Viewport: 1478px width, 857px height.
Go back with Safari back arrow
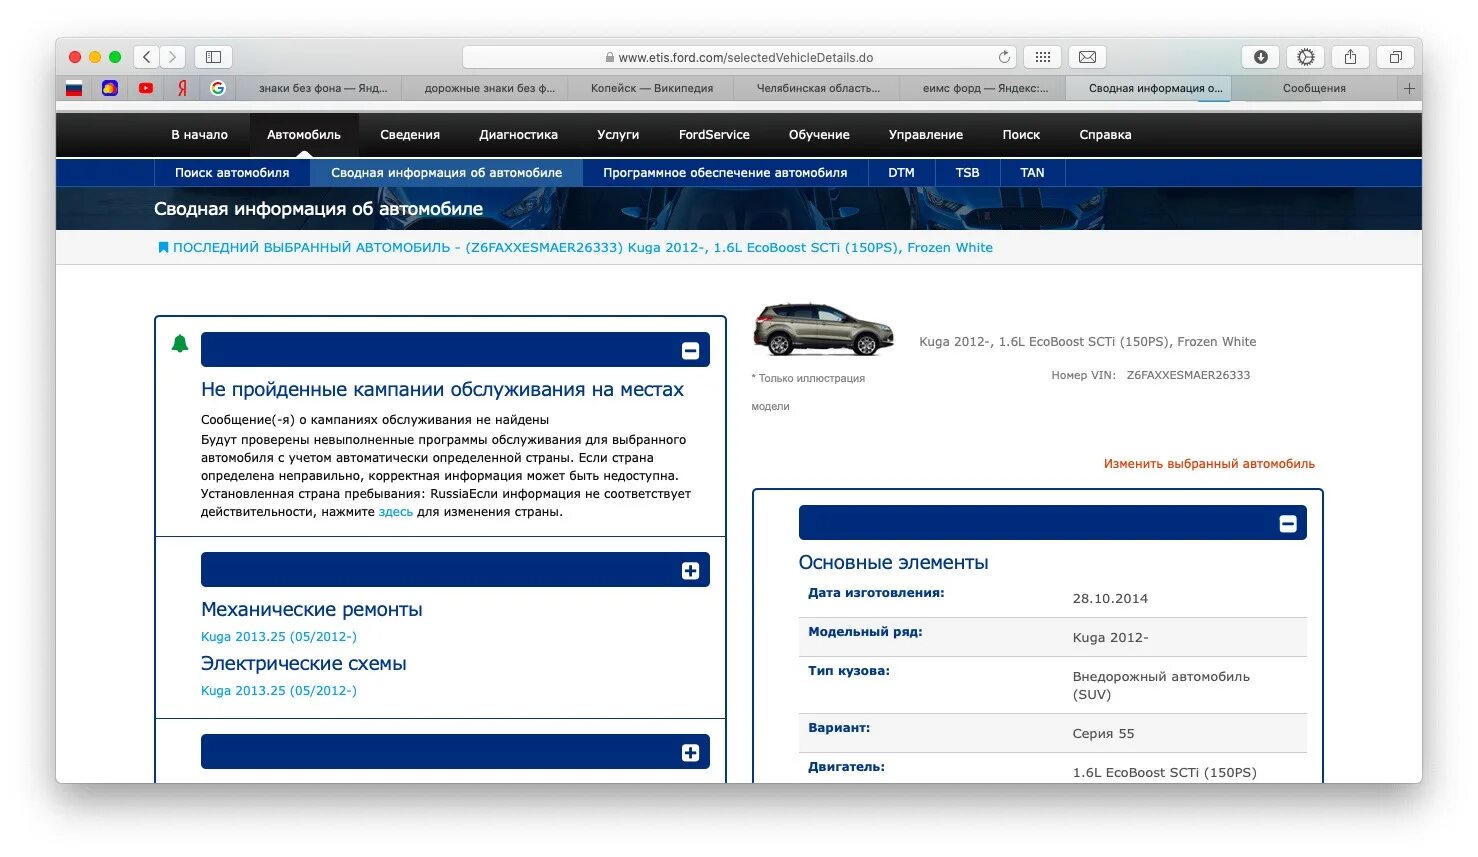click(x=147, y=57)
